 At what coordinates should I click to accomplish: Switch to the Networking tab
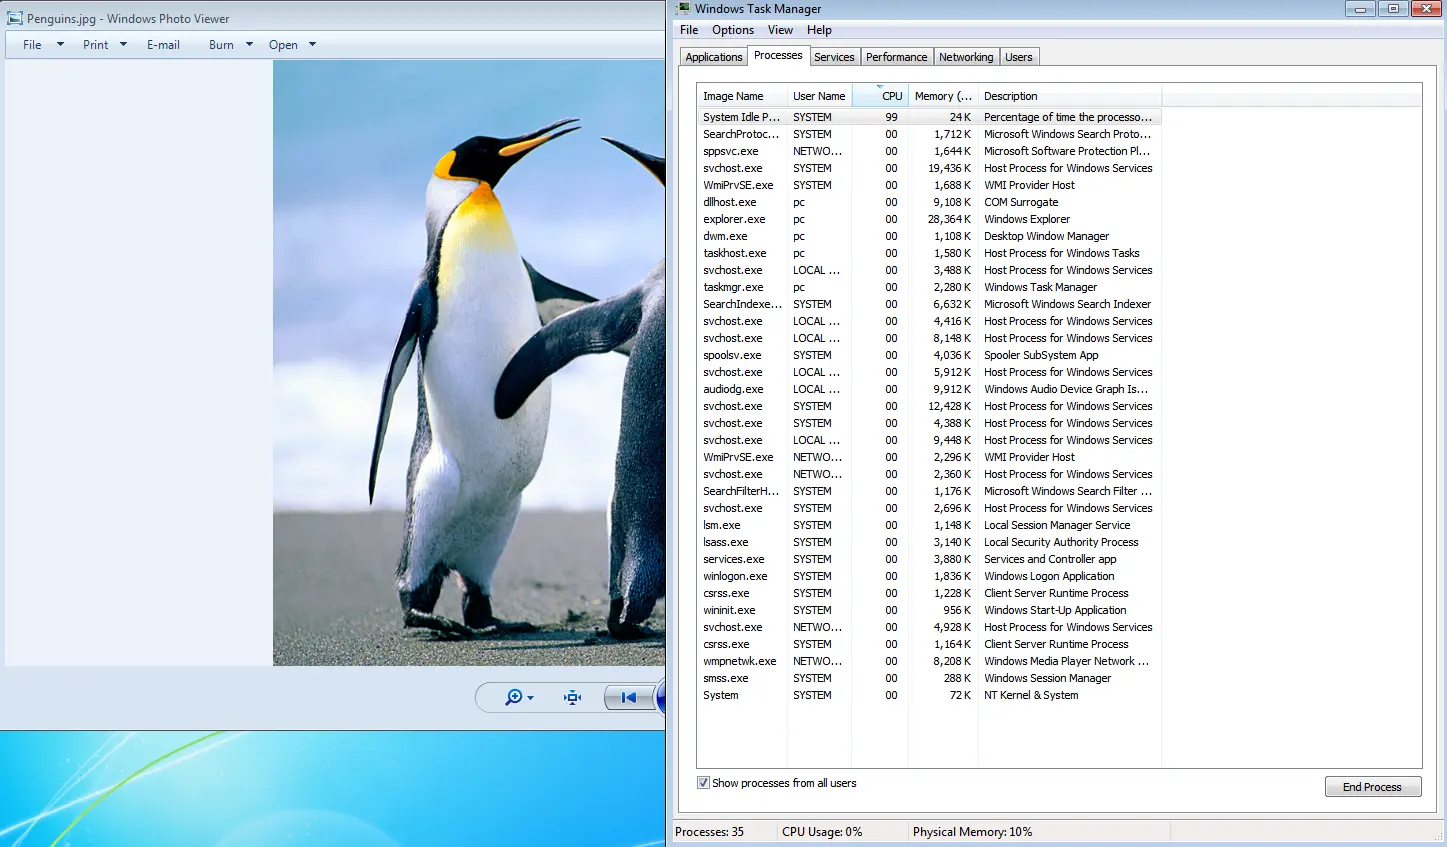point(966,57)
